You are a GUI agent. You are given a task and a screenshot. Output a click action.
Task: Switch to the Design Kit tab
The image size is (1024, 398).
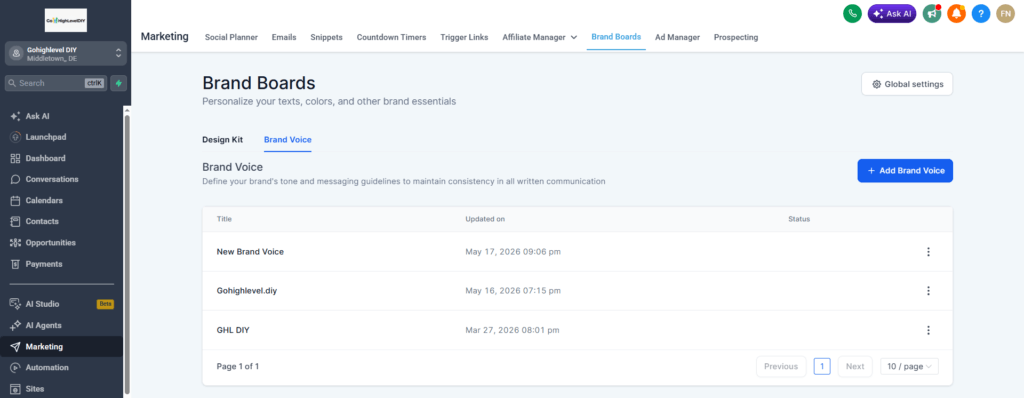coord(223,139)
